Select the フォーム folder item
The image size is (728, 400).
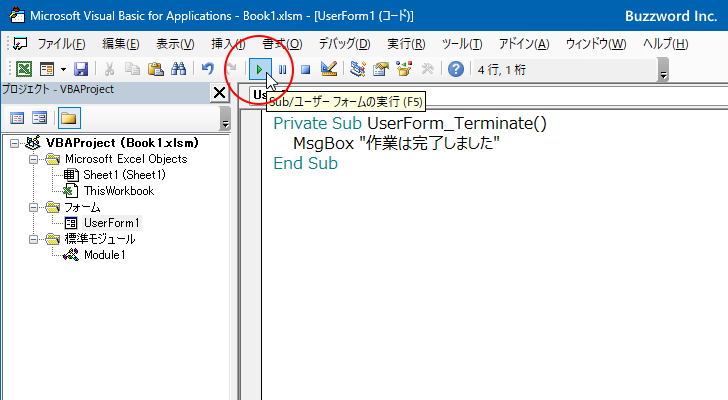click(82, 207)
